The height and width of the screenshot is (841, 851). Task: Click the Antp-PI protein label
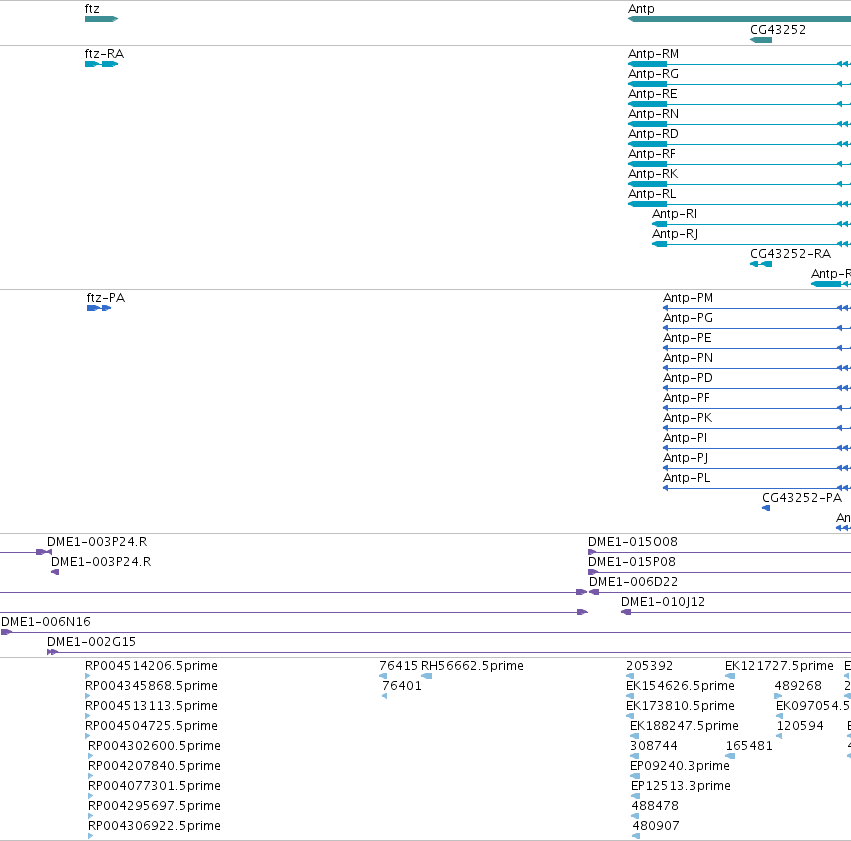685,438
